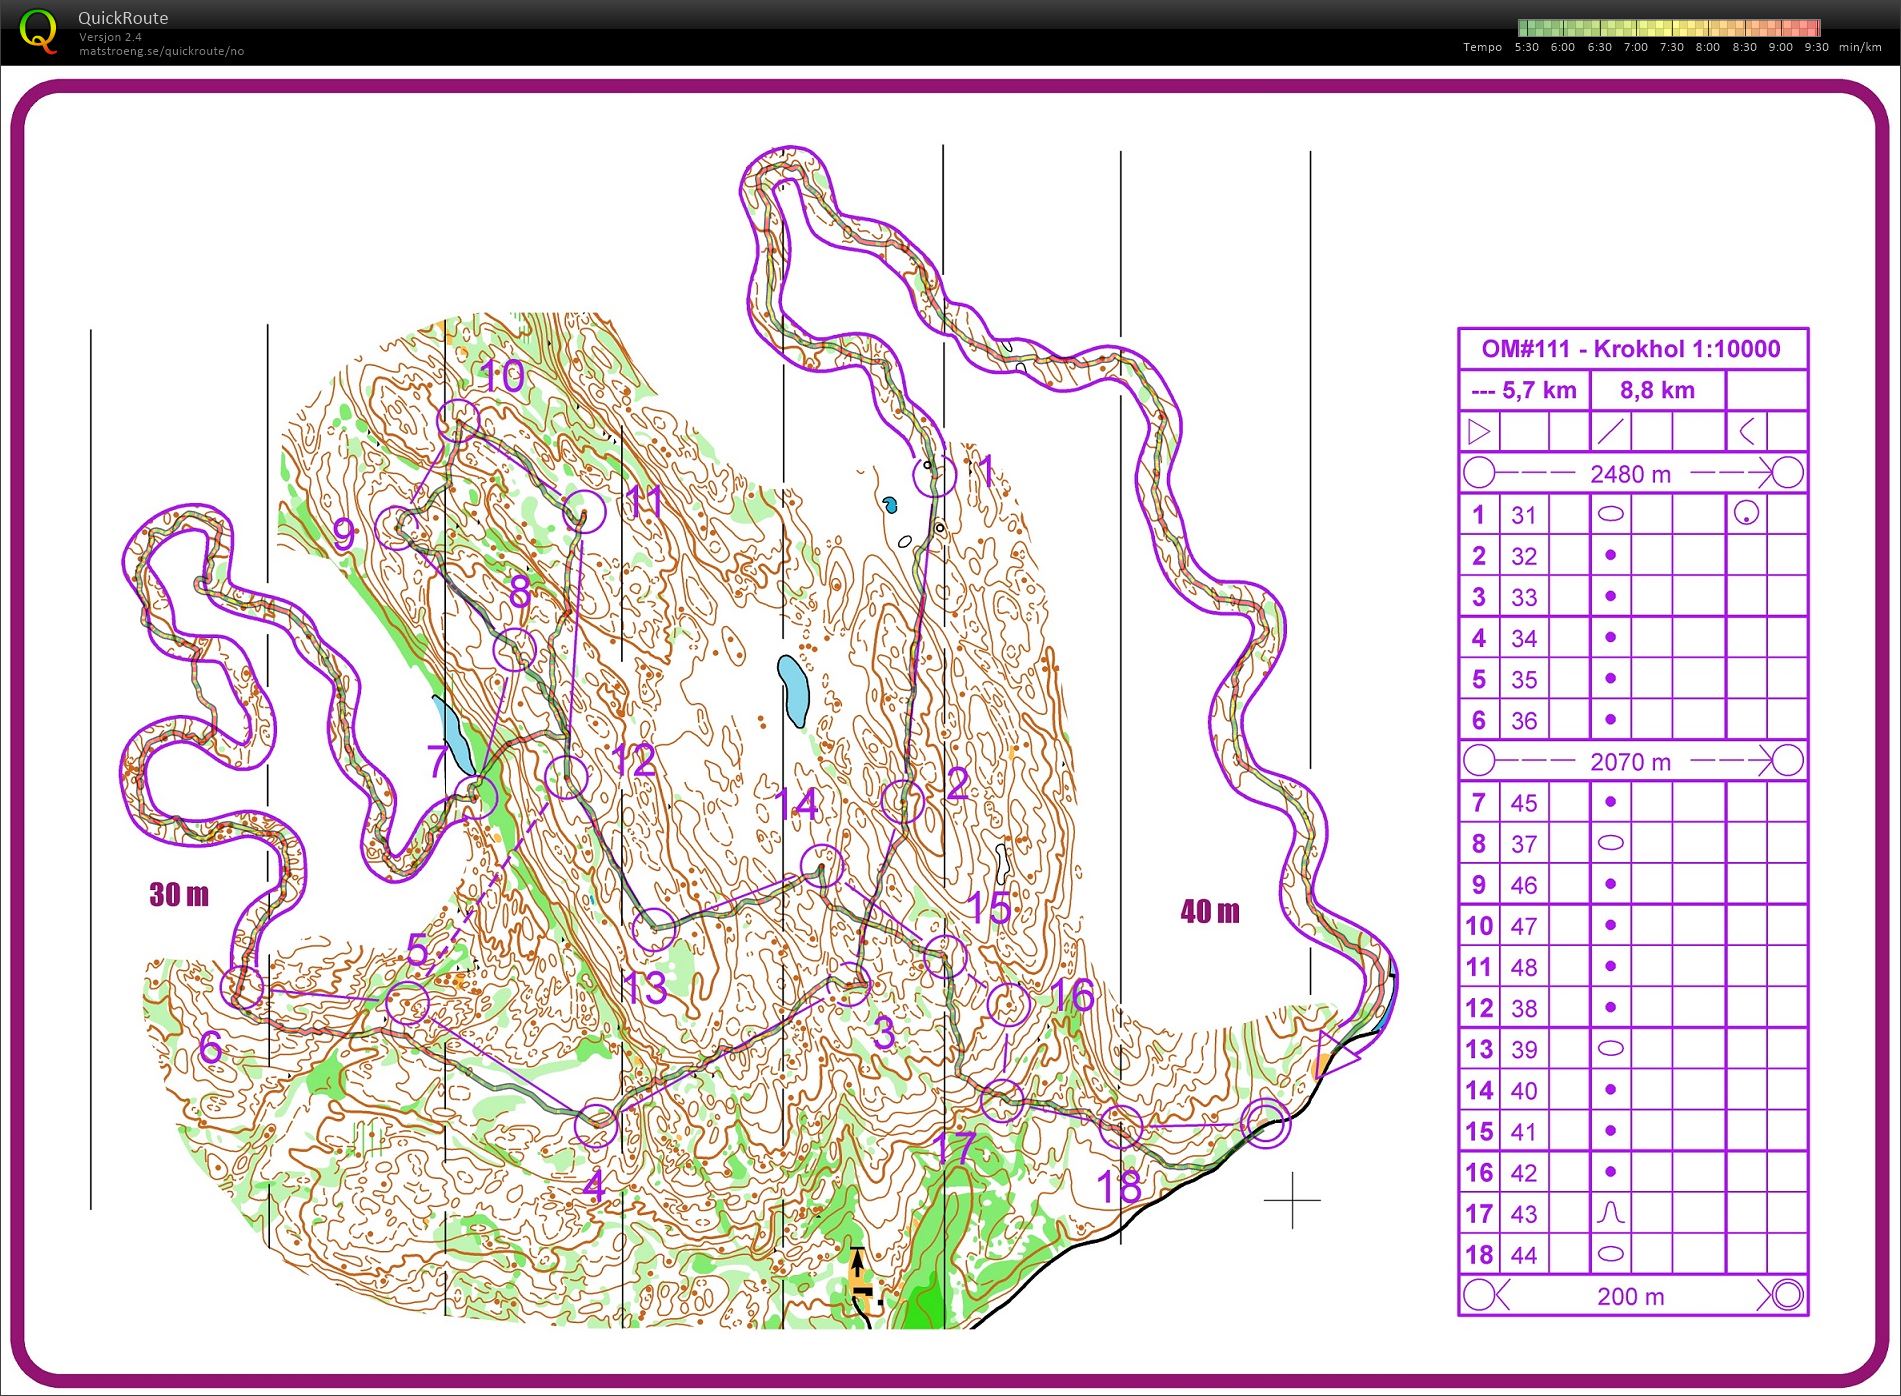The image size is (1901, 1396).
Task: Click control circle 13 on the map
Action: point(654,930)
